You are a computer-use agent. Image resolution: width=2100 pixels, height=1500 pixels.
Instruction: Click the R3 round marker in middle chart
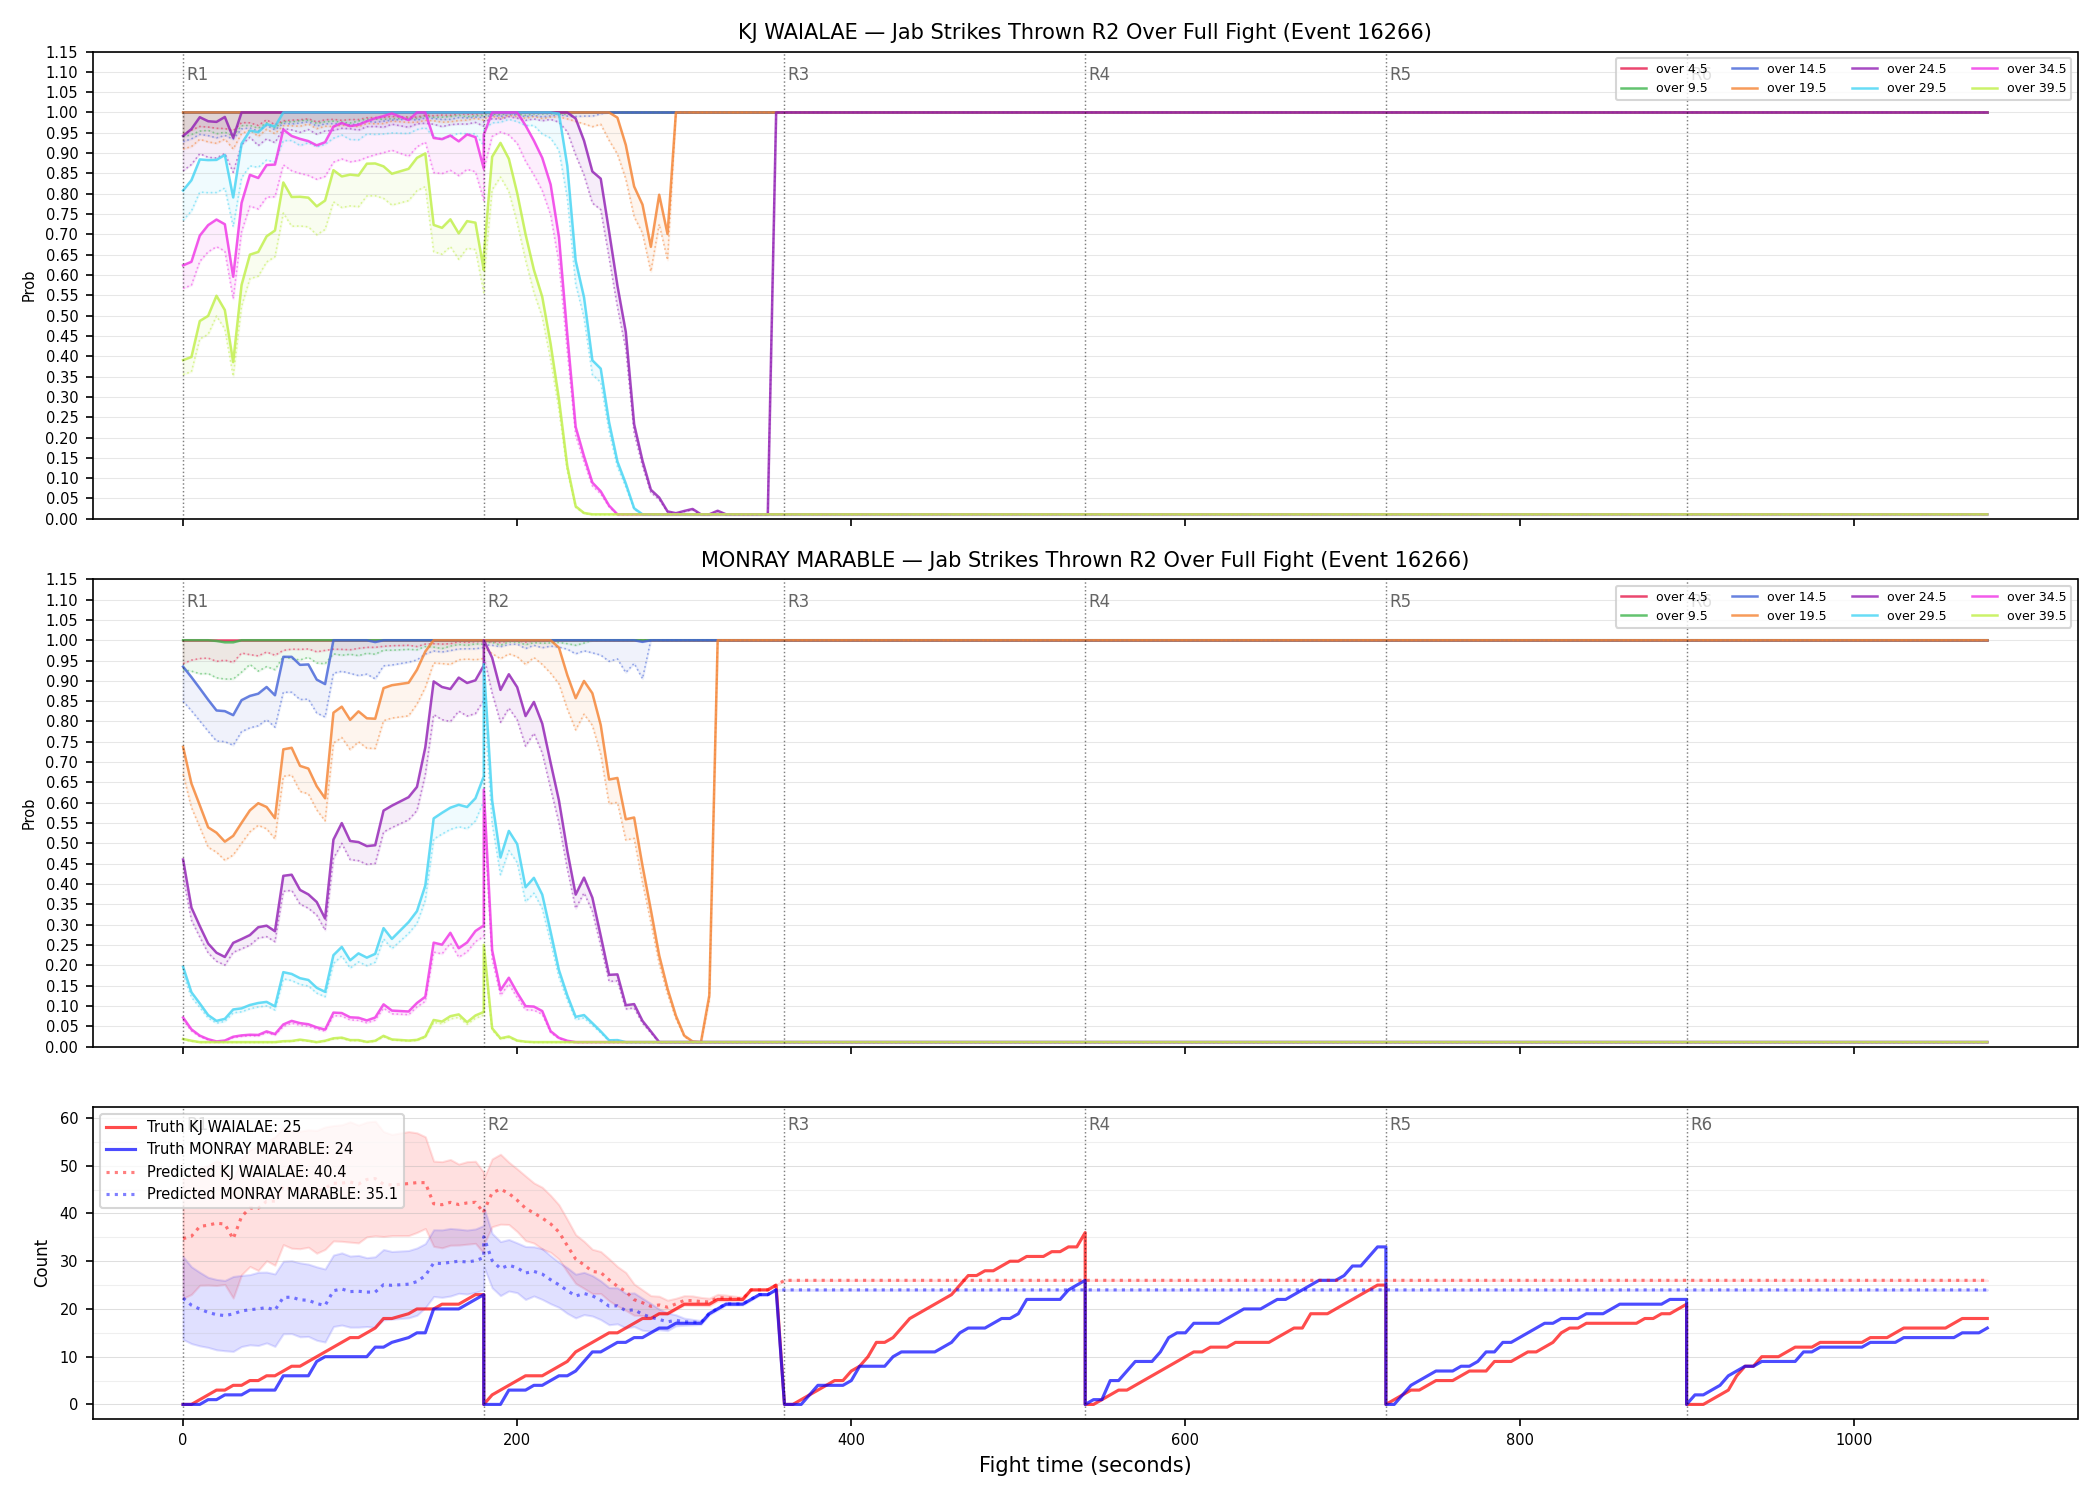coord(798,601)
